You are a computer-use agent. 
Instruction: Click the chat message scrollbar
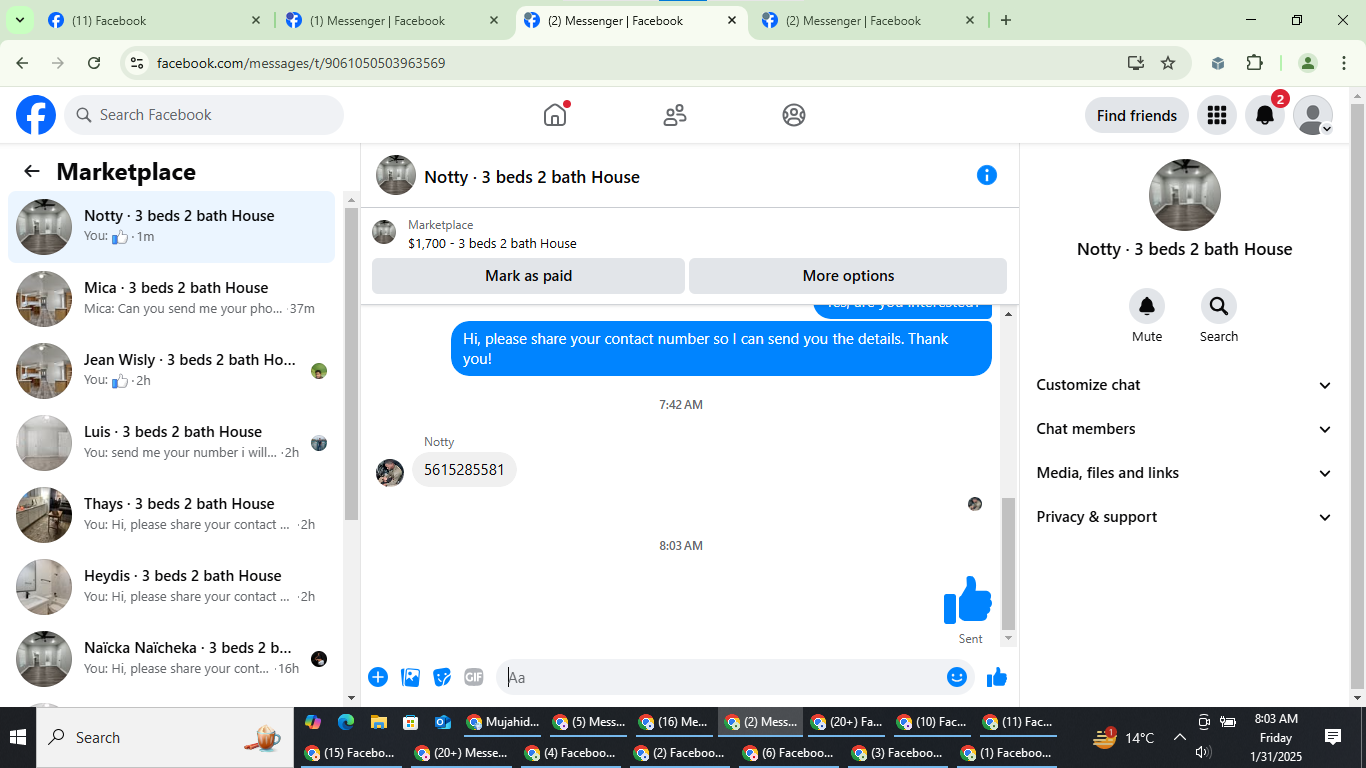(1008, 563)
